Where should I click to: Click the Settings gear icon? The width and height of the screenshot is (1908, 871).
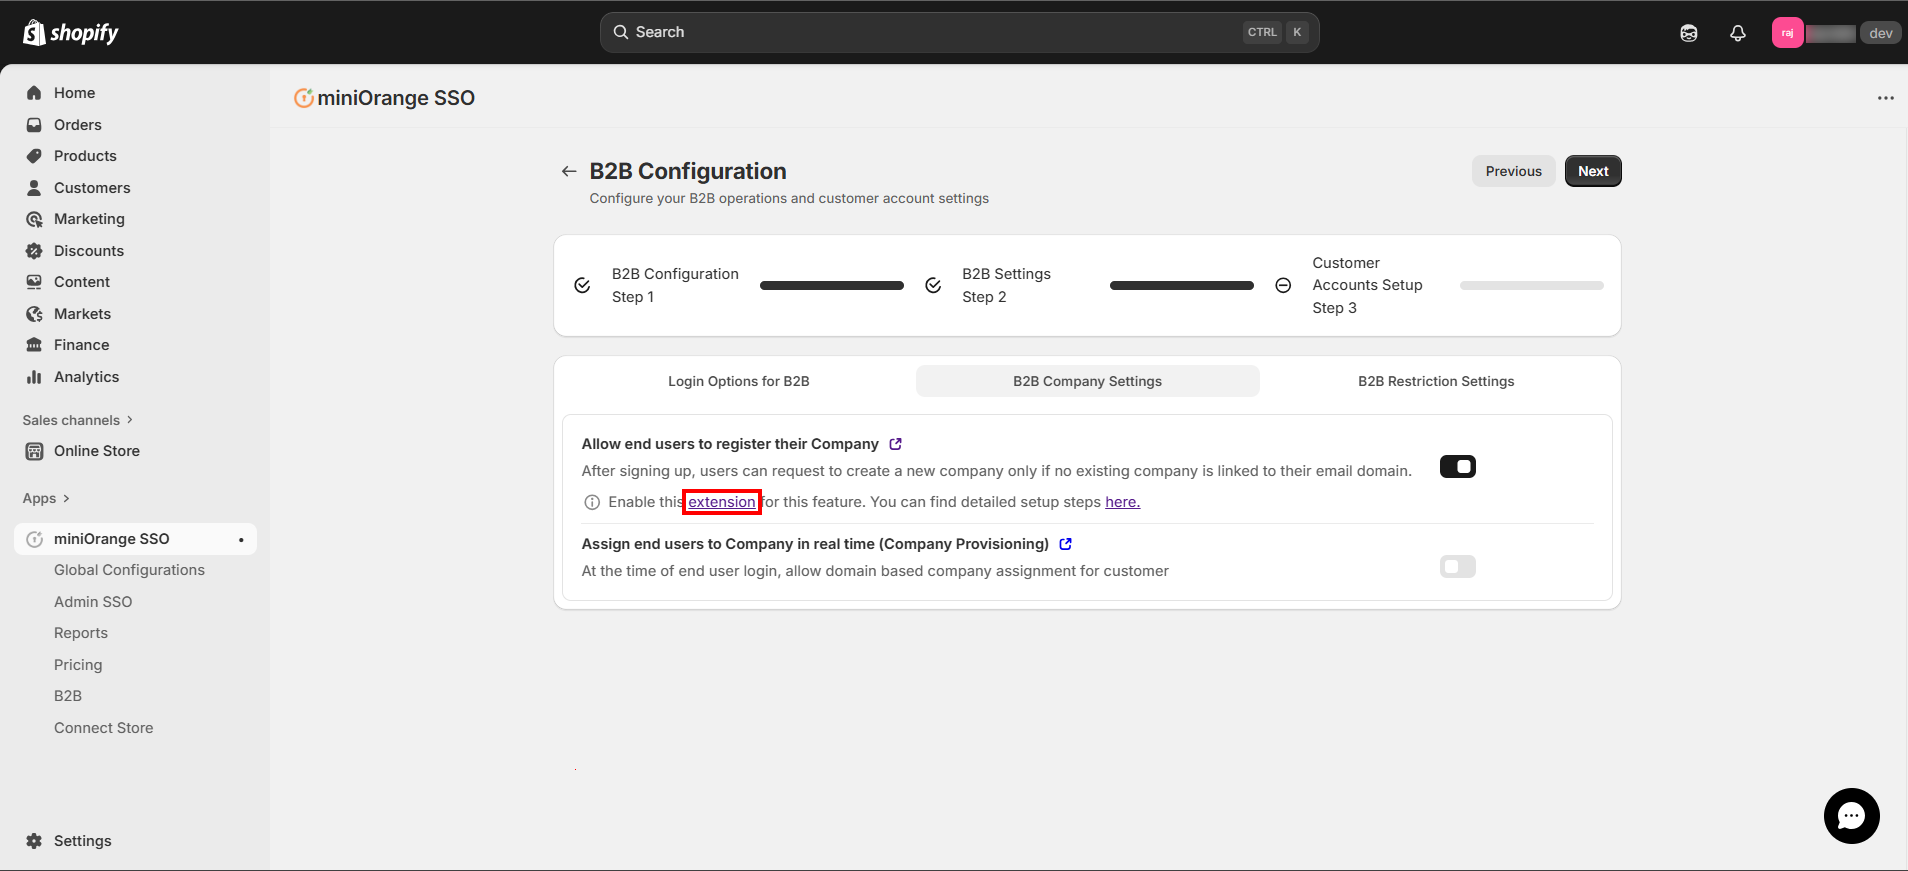coord(34,841)
